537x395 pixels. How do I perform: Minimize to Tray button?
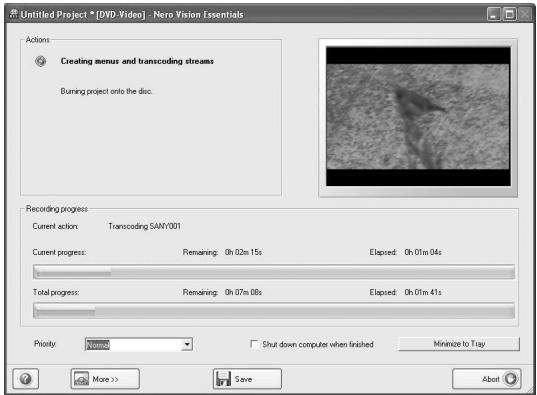[x=459, y=344]
